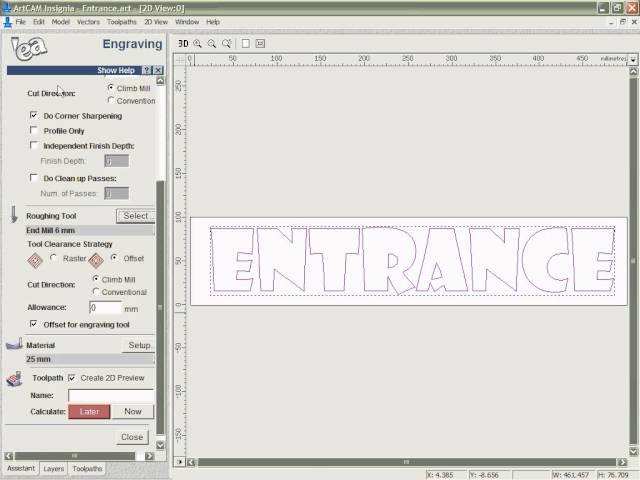640x480 pixels.
Task: Switch to Toolpaths tab at bottom
Action: [x=87, y=469]
